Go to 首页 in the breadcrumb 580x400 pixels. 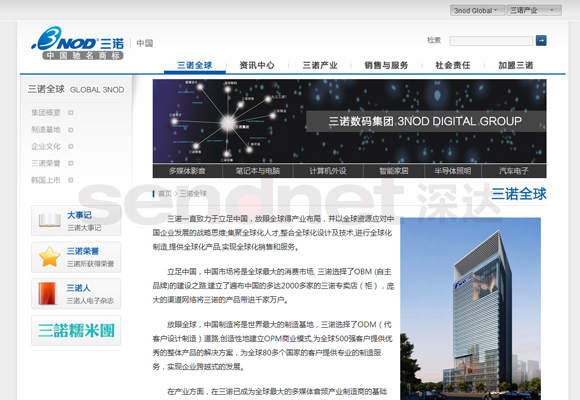[165, 194]
